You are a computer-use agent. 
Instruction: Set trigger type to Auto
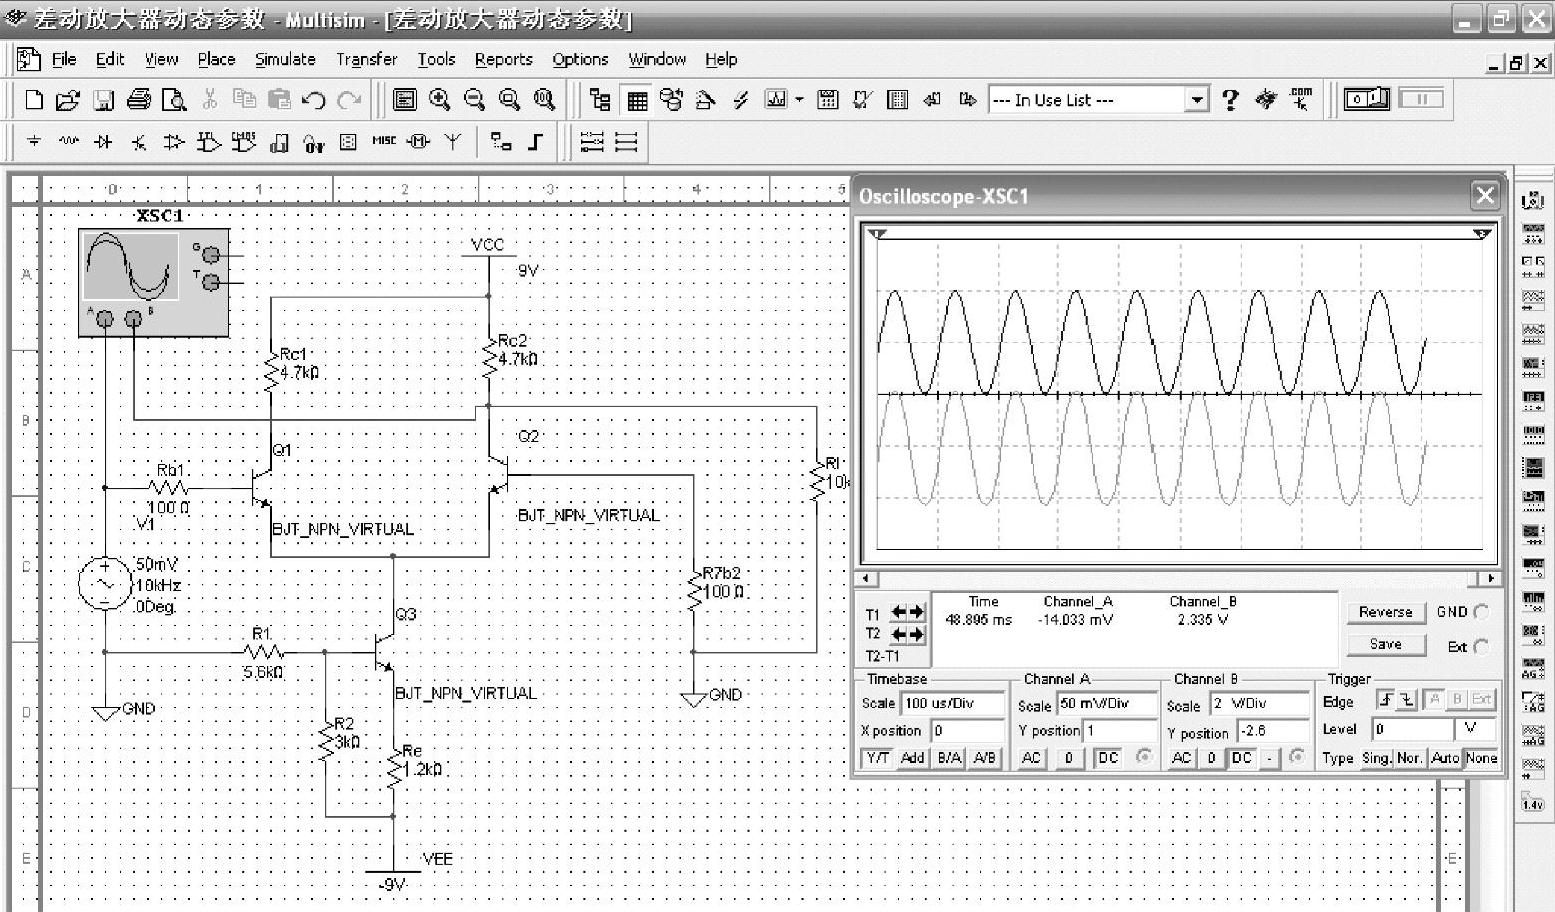coord(1445,758)
